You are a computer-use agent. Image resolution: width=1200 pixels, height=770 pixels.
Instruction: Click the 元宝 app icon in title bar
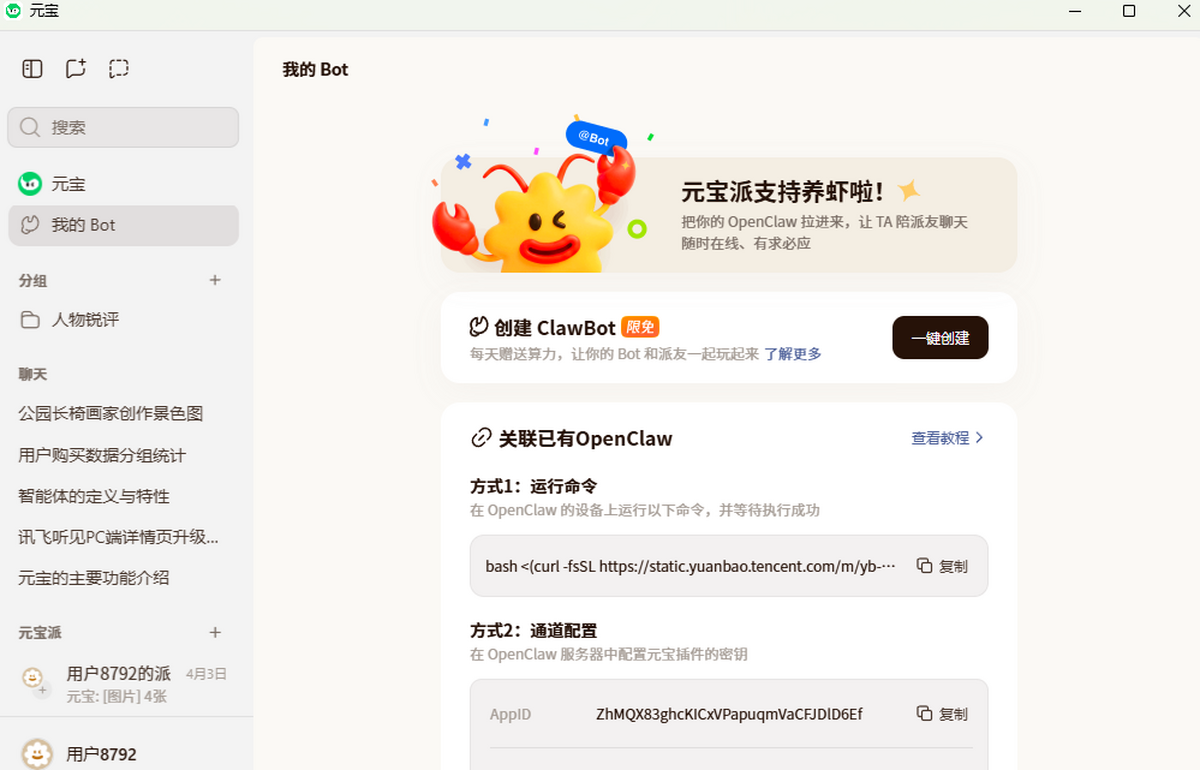pos(13,11)
